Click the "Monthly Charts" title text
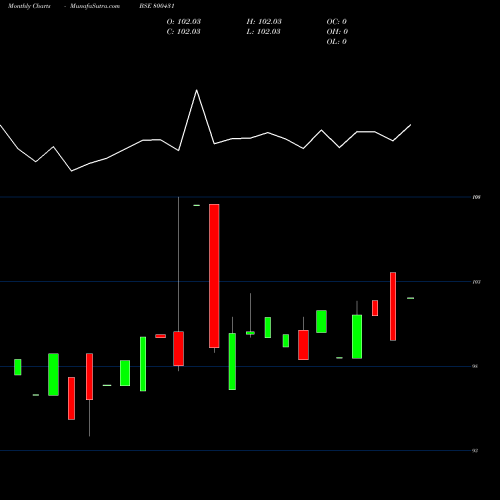 [x=29, y=6]
